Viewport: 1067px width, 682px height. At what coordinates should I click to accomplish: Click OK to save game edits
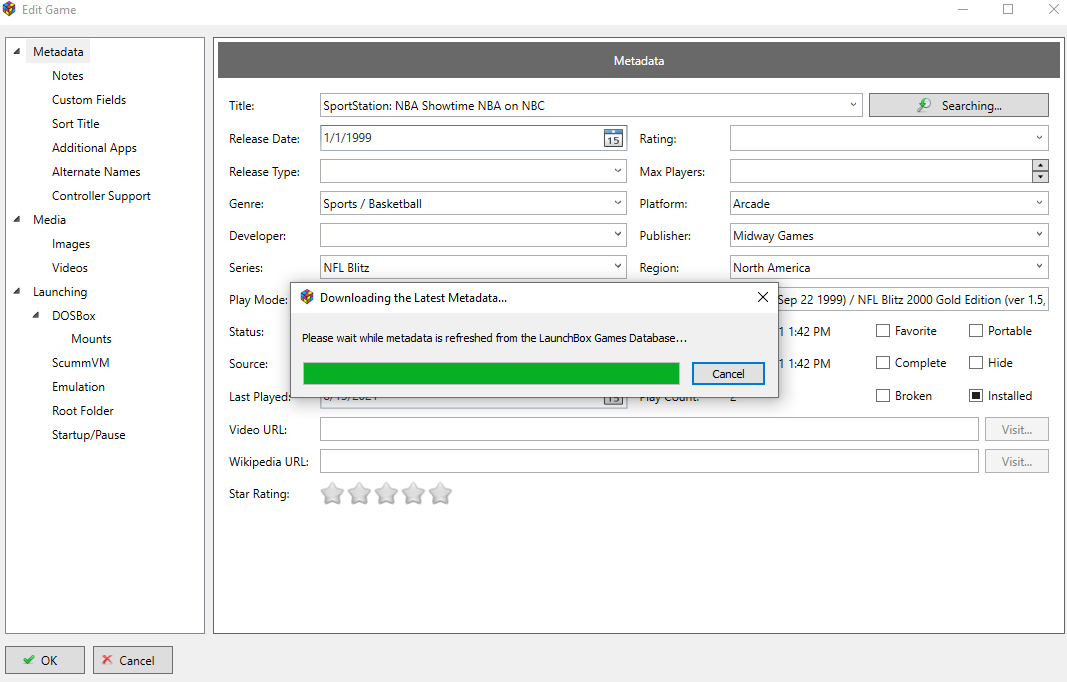point(45,660)
